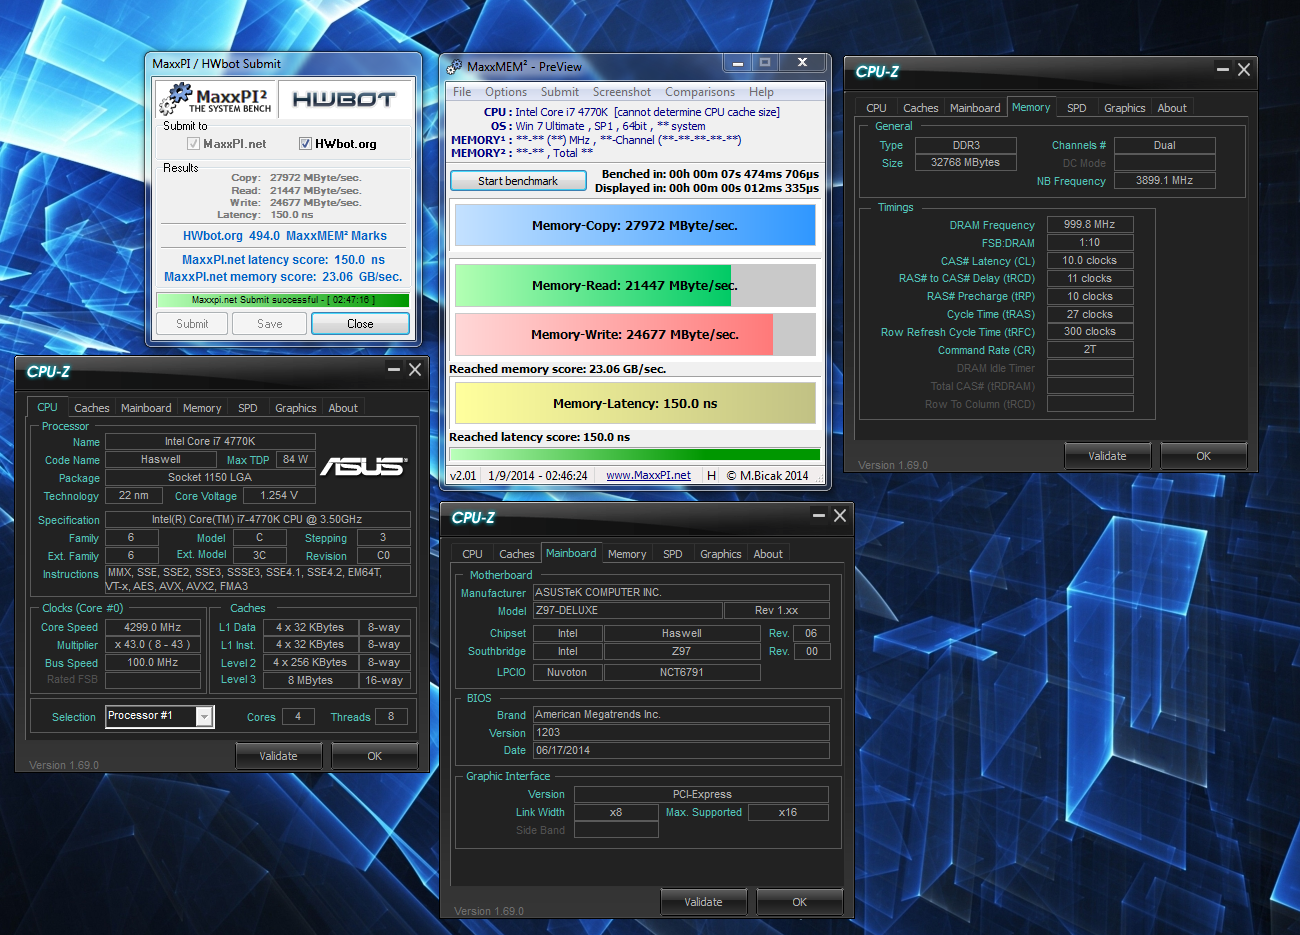Click the Memory-Latency 150.0 ns bar
This screenshot has height=935, width=1300.
click(x=635, y=403)
